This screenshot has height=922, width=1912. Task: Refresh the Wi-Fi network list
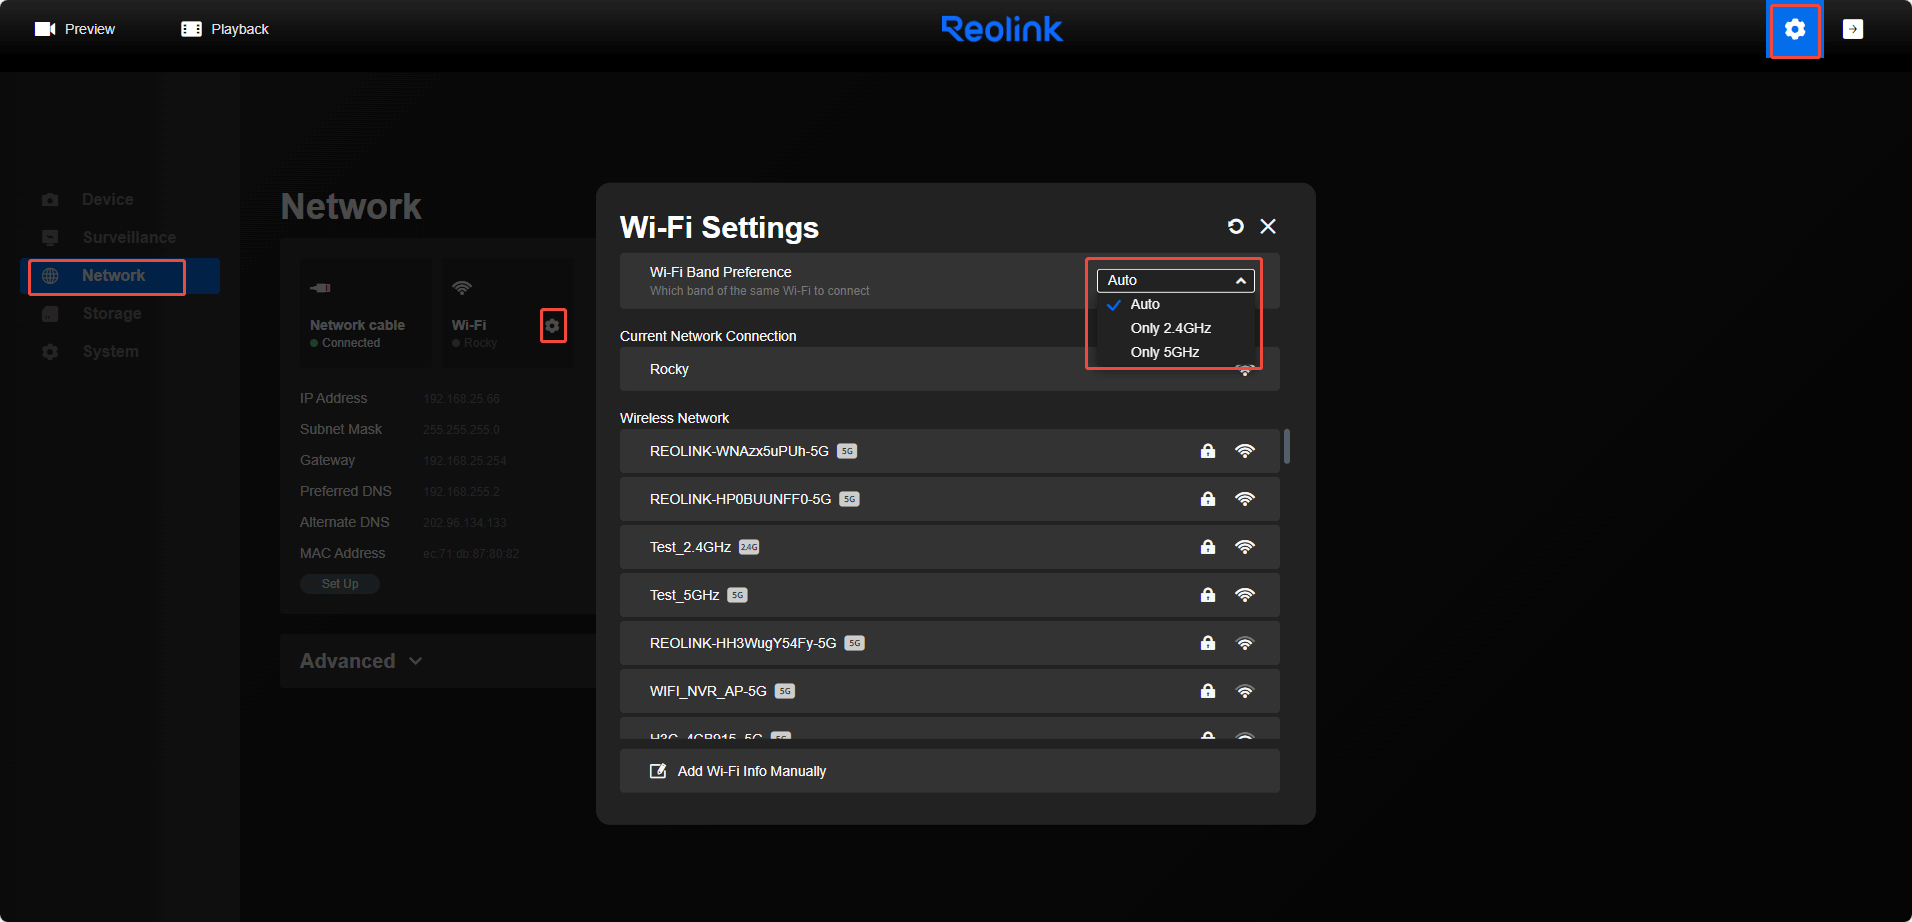point(1236,226)
